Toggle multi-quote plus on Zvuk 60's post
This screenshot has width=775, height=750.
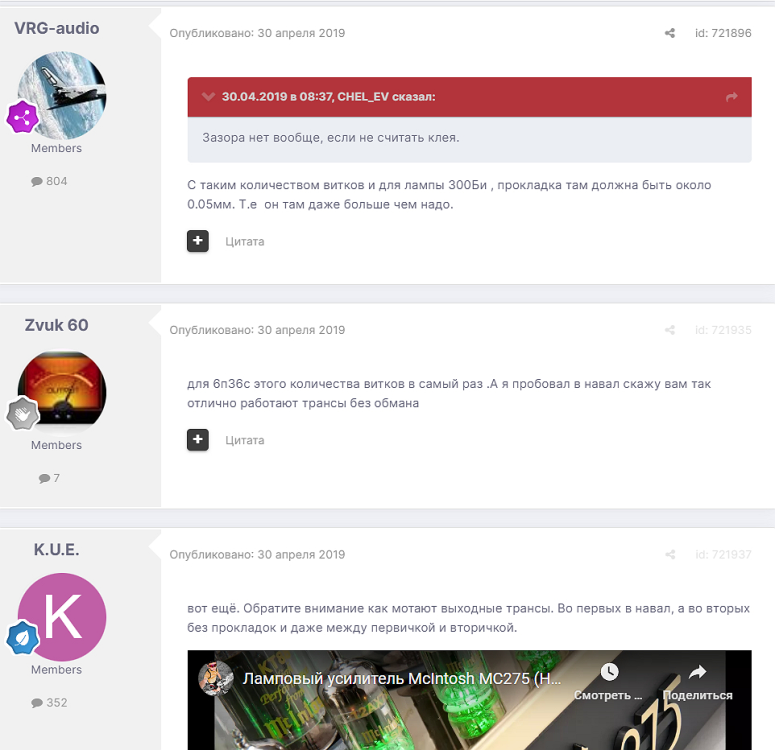[198, 440]
